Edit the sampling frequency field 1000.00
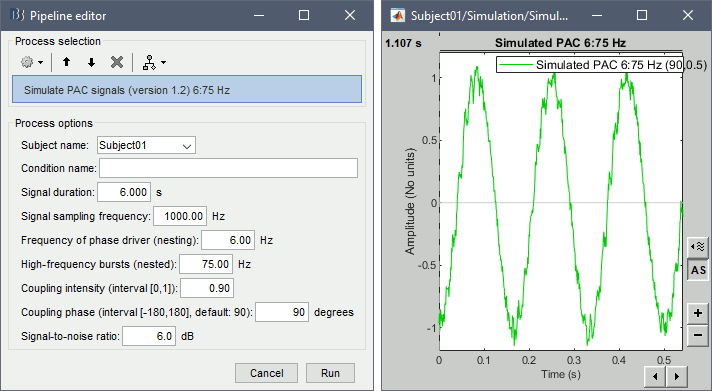This screenshot has height=391, width=712. click(180, 216)
